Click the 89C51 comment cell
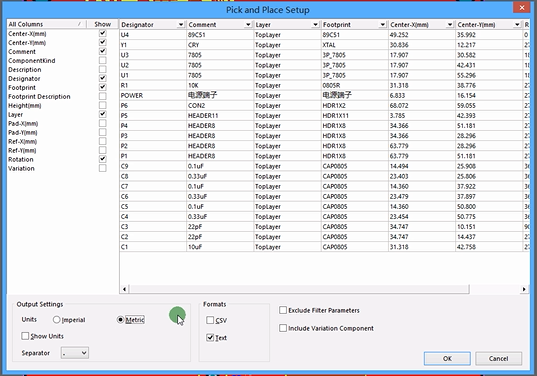 (x=220, y=35)
